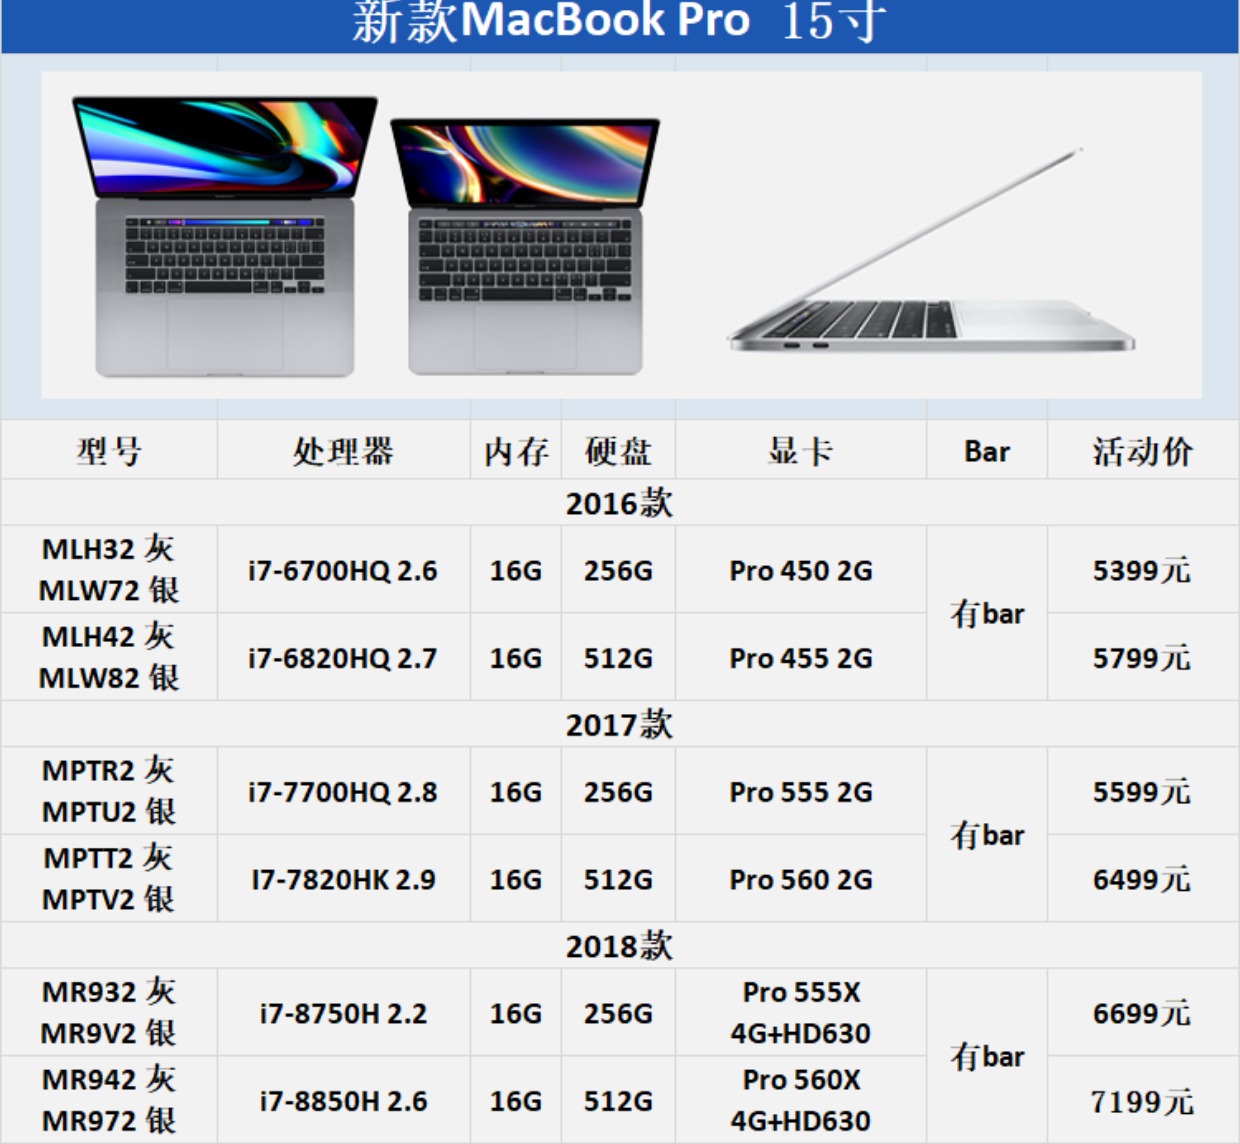Viewport: 1240px width, 1144px height.
Task: Select graphics cell Pro 555 2G
Action: coord(801,792)
